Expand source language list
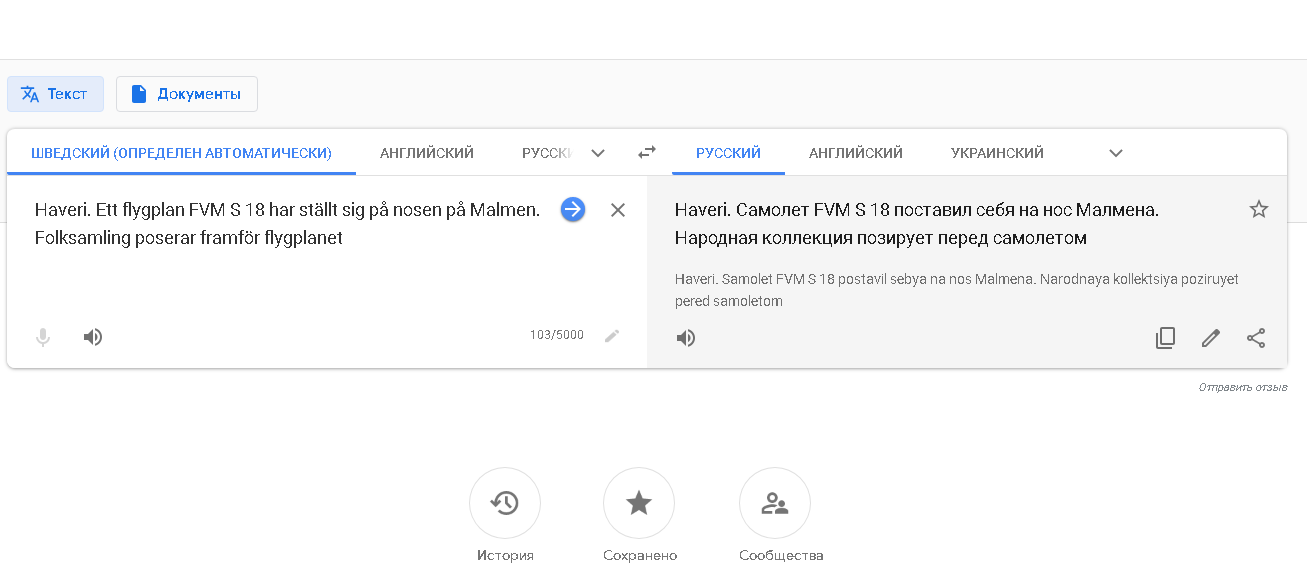This screenshot has width=1307, height=576. (x=598, y=153)
